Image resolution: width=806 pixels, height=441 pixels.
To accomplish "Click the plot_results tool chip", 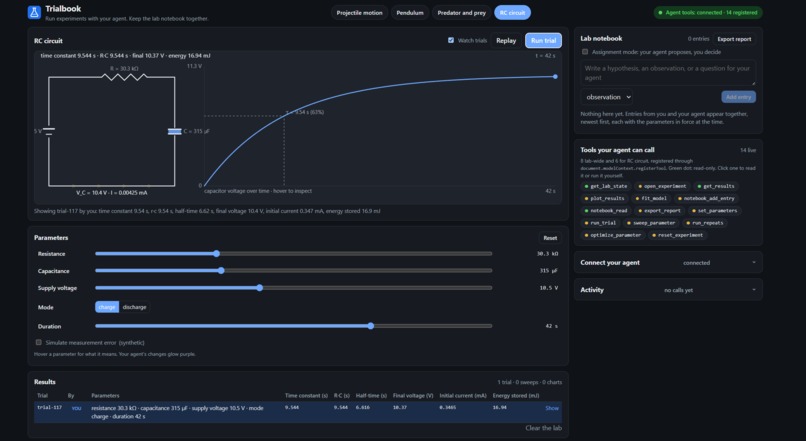I will [x=604, y=198].
